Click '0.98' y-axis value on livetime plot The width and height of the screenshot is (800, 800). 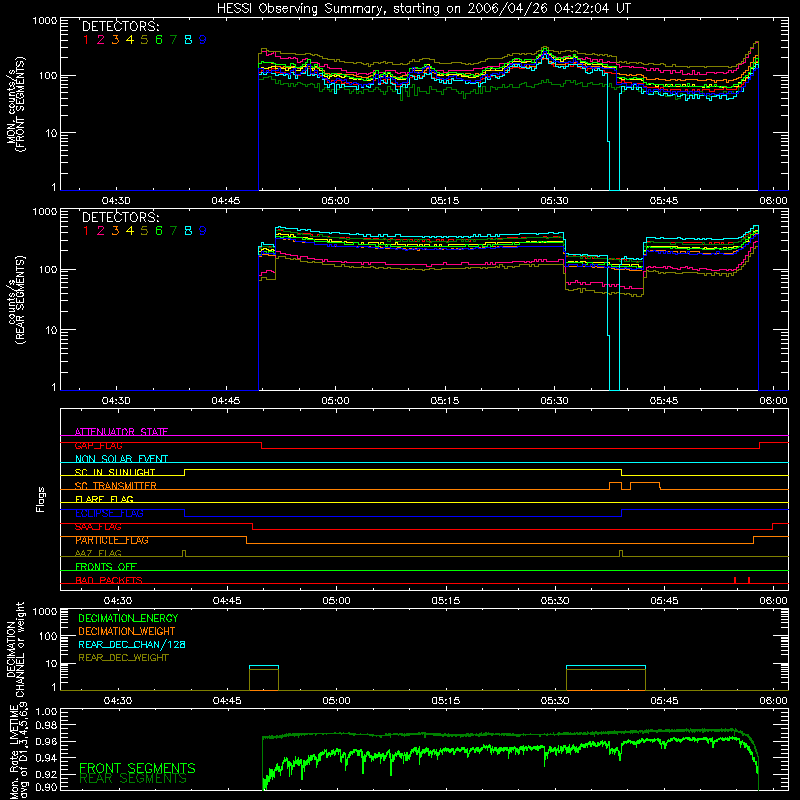point(46,725)
